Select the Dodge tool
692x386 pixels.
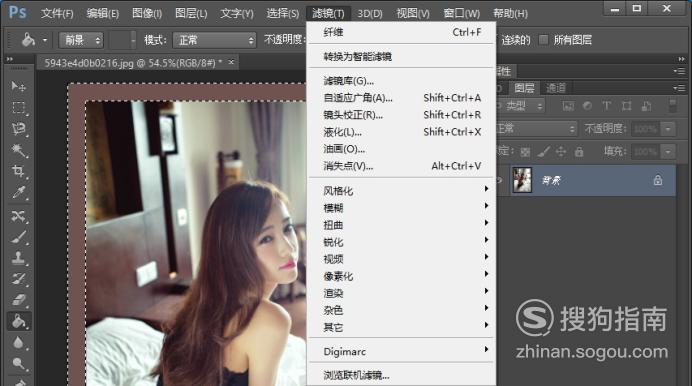pyautogui.click(x=18, y=363)
